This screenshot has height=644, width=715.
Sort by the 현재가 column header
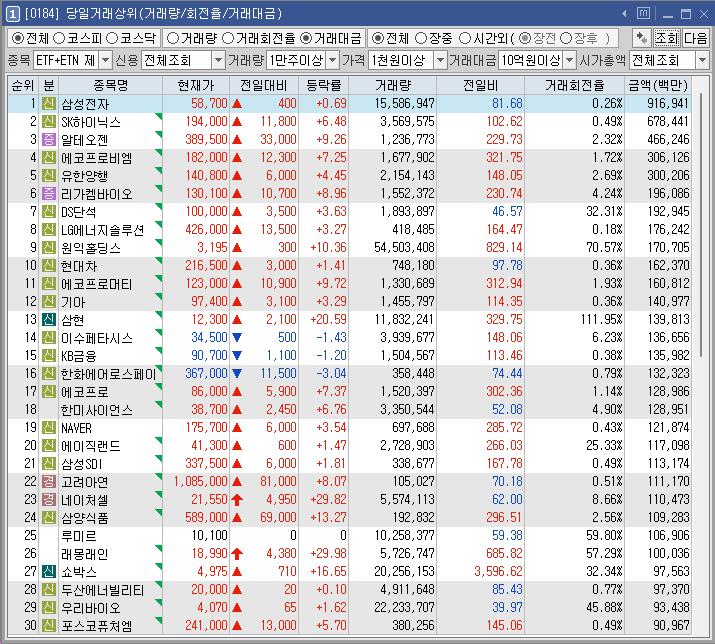click(196, 85)
